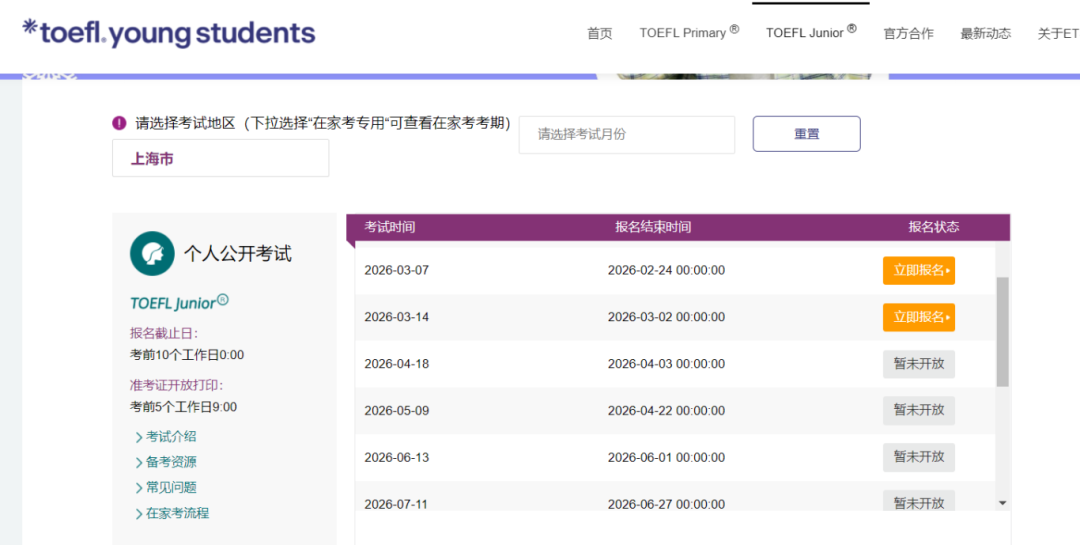Click chevron icon beside 考试介绍
This screenshot has width=1080, height=545.
point(139,438)
